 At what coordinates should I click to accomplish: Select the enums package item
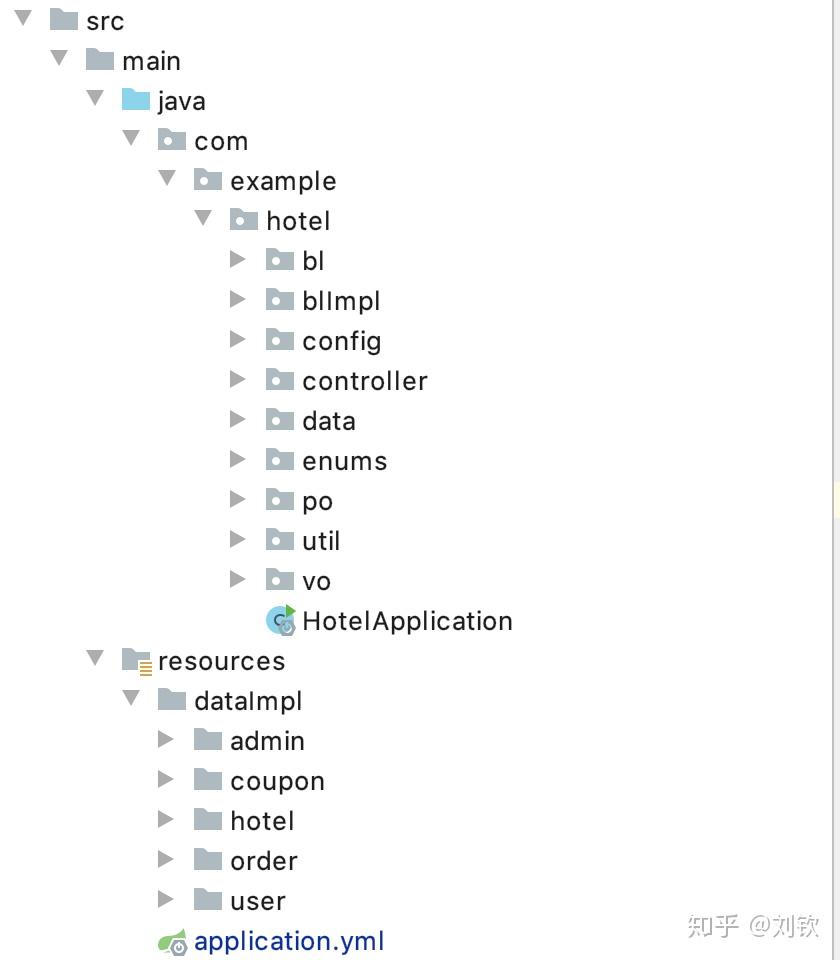(x=344, y=460)
